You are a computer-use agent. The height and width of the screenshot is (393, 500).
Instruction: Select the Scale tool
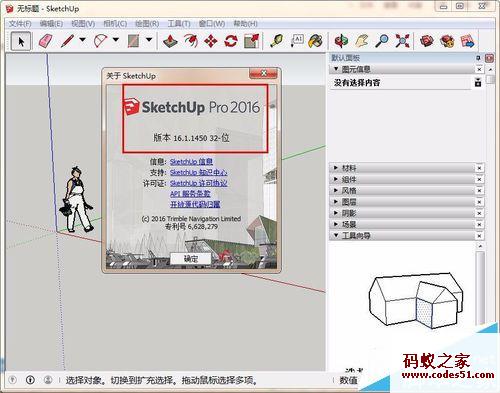point(251,41)
